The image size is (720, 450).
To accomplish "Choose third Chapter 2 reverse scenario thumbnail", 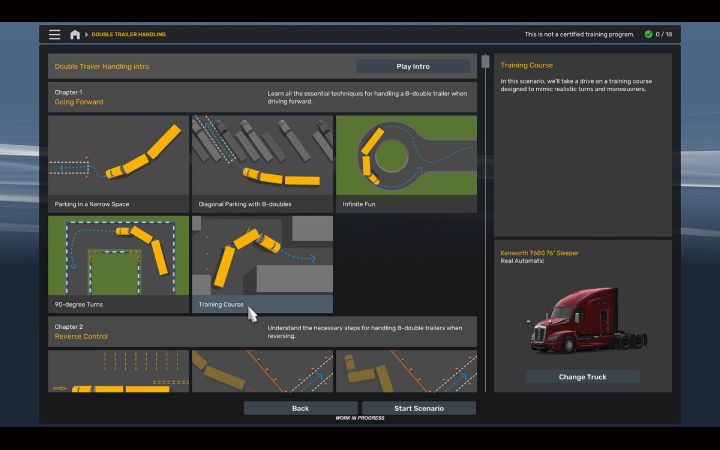I will pos(406,371).
